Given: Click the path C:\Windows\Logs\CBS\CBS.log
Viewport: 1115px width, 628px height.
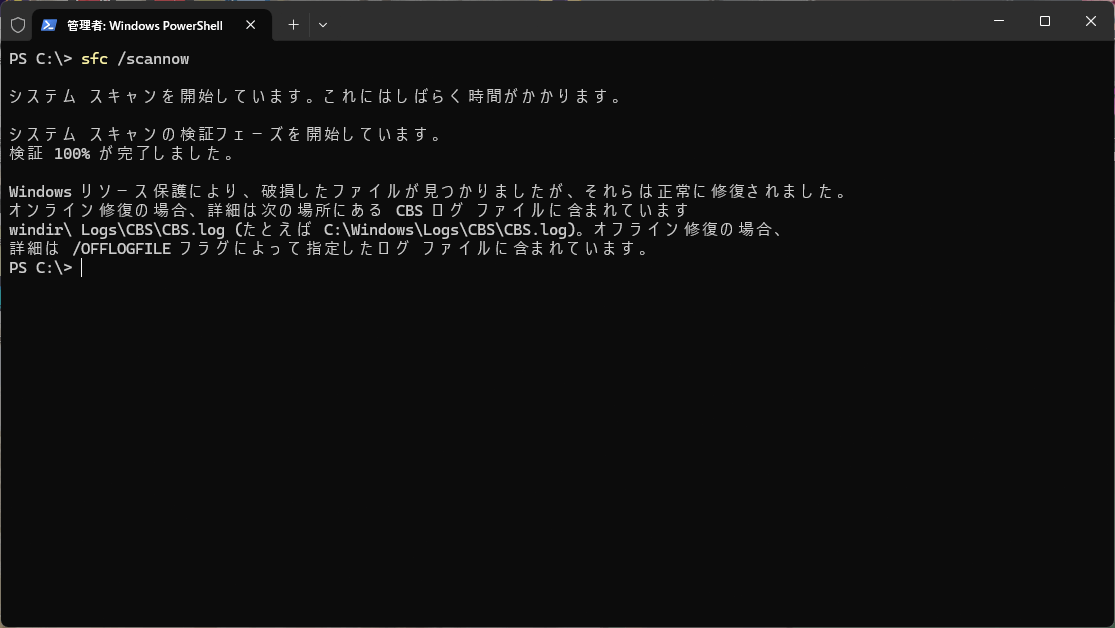Looking at the screenshot, I should [446, 230].
